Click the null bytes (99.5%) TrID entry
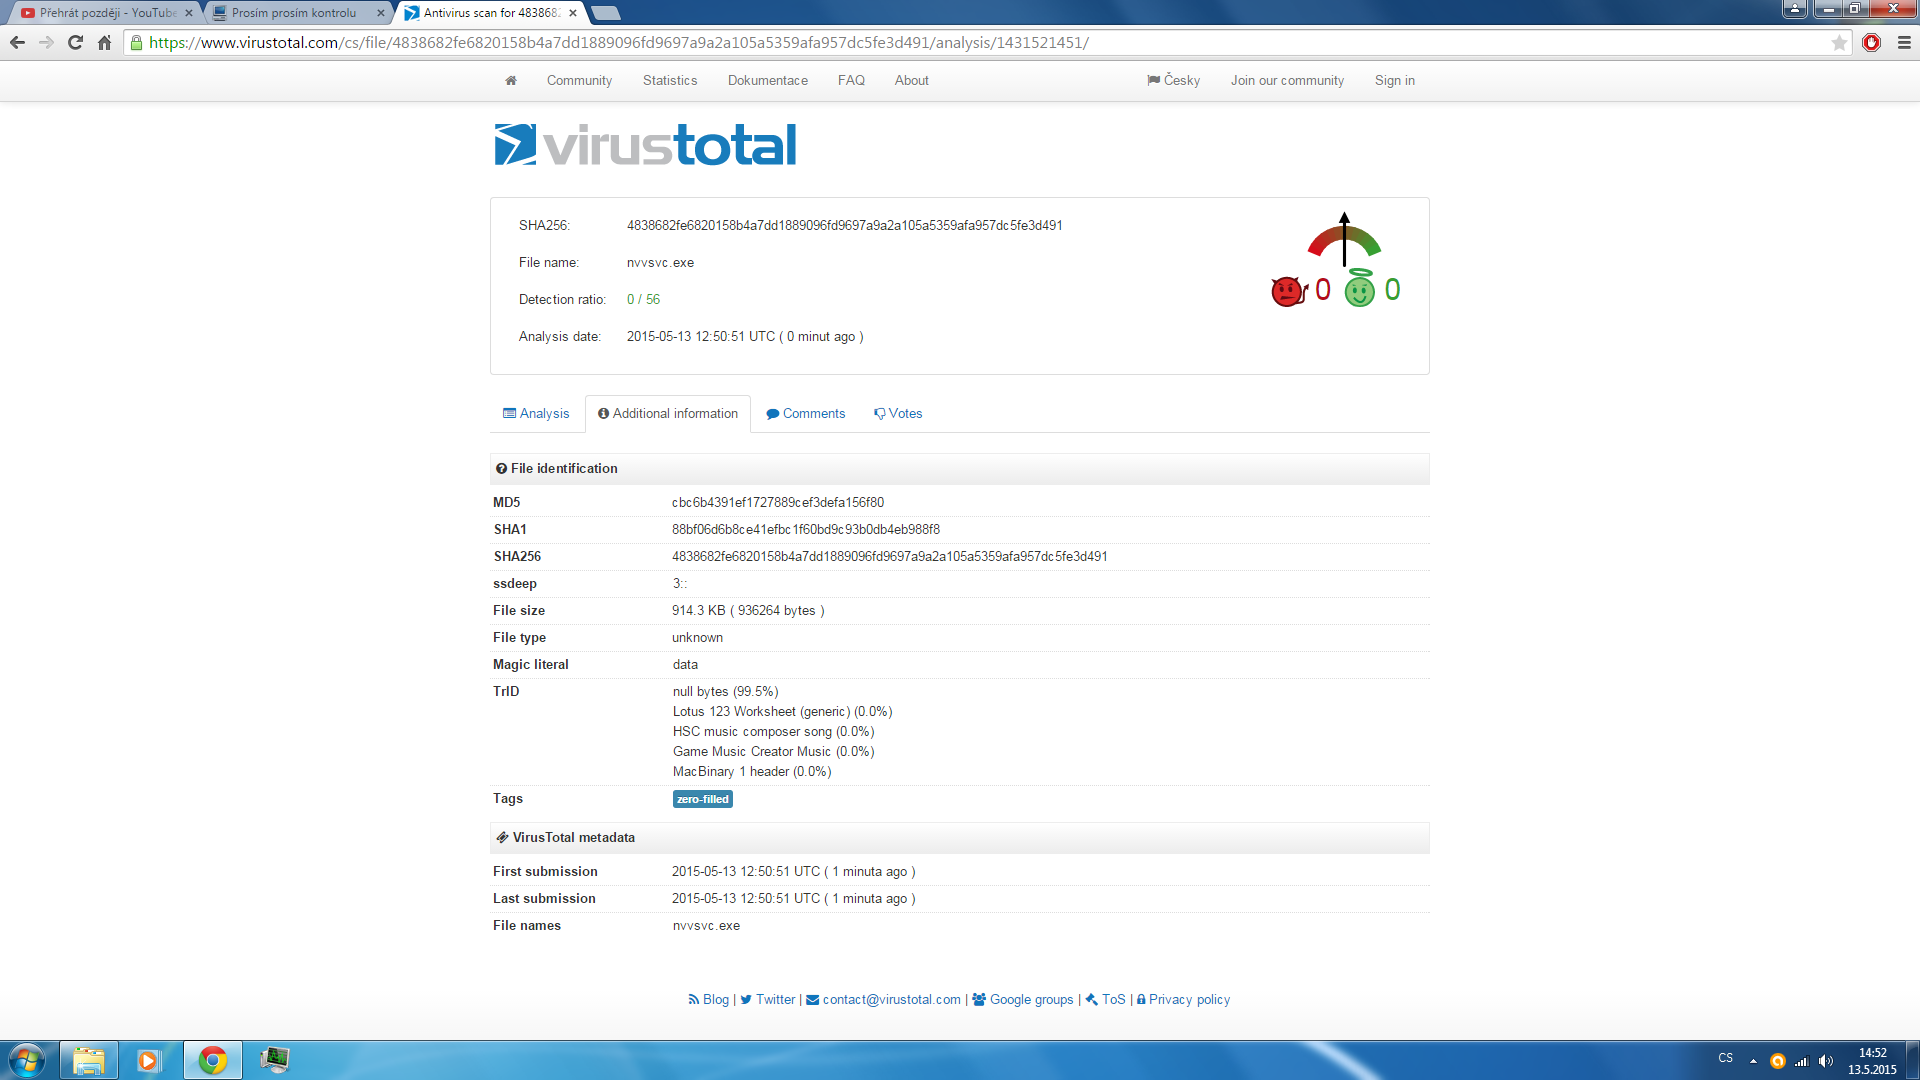The image size is (1920, 1080). coord(725,691)
